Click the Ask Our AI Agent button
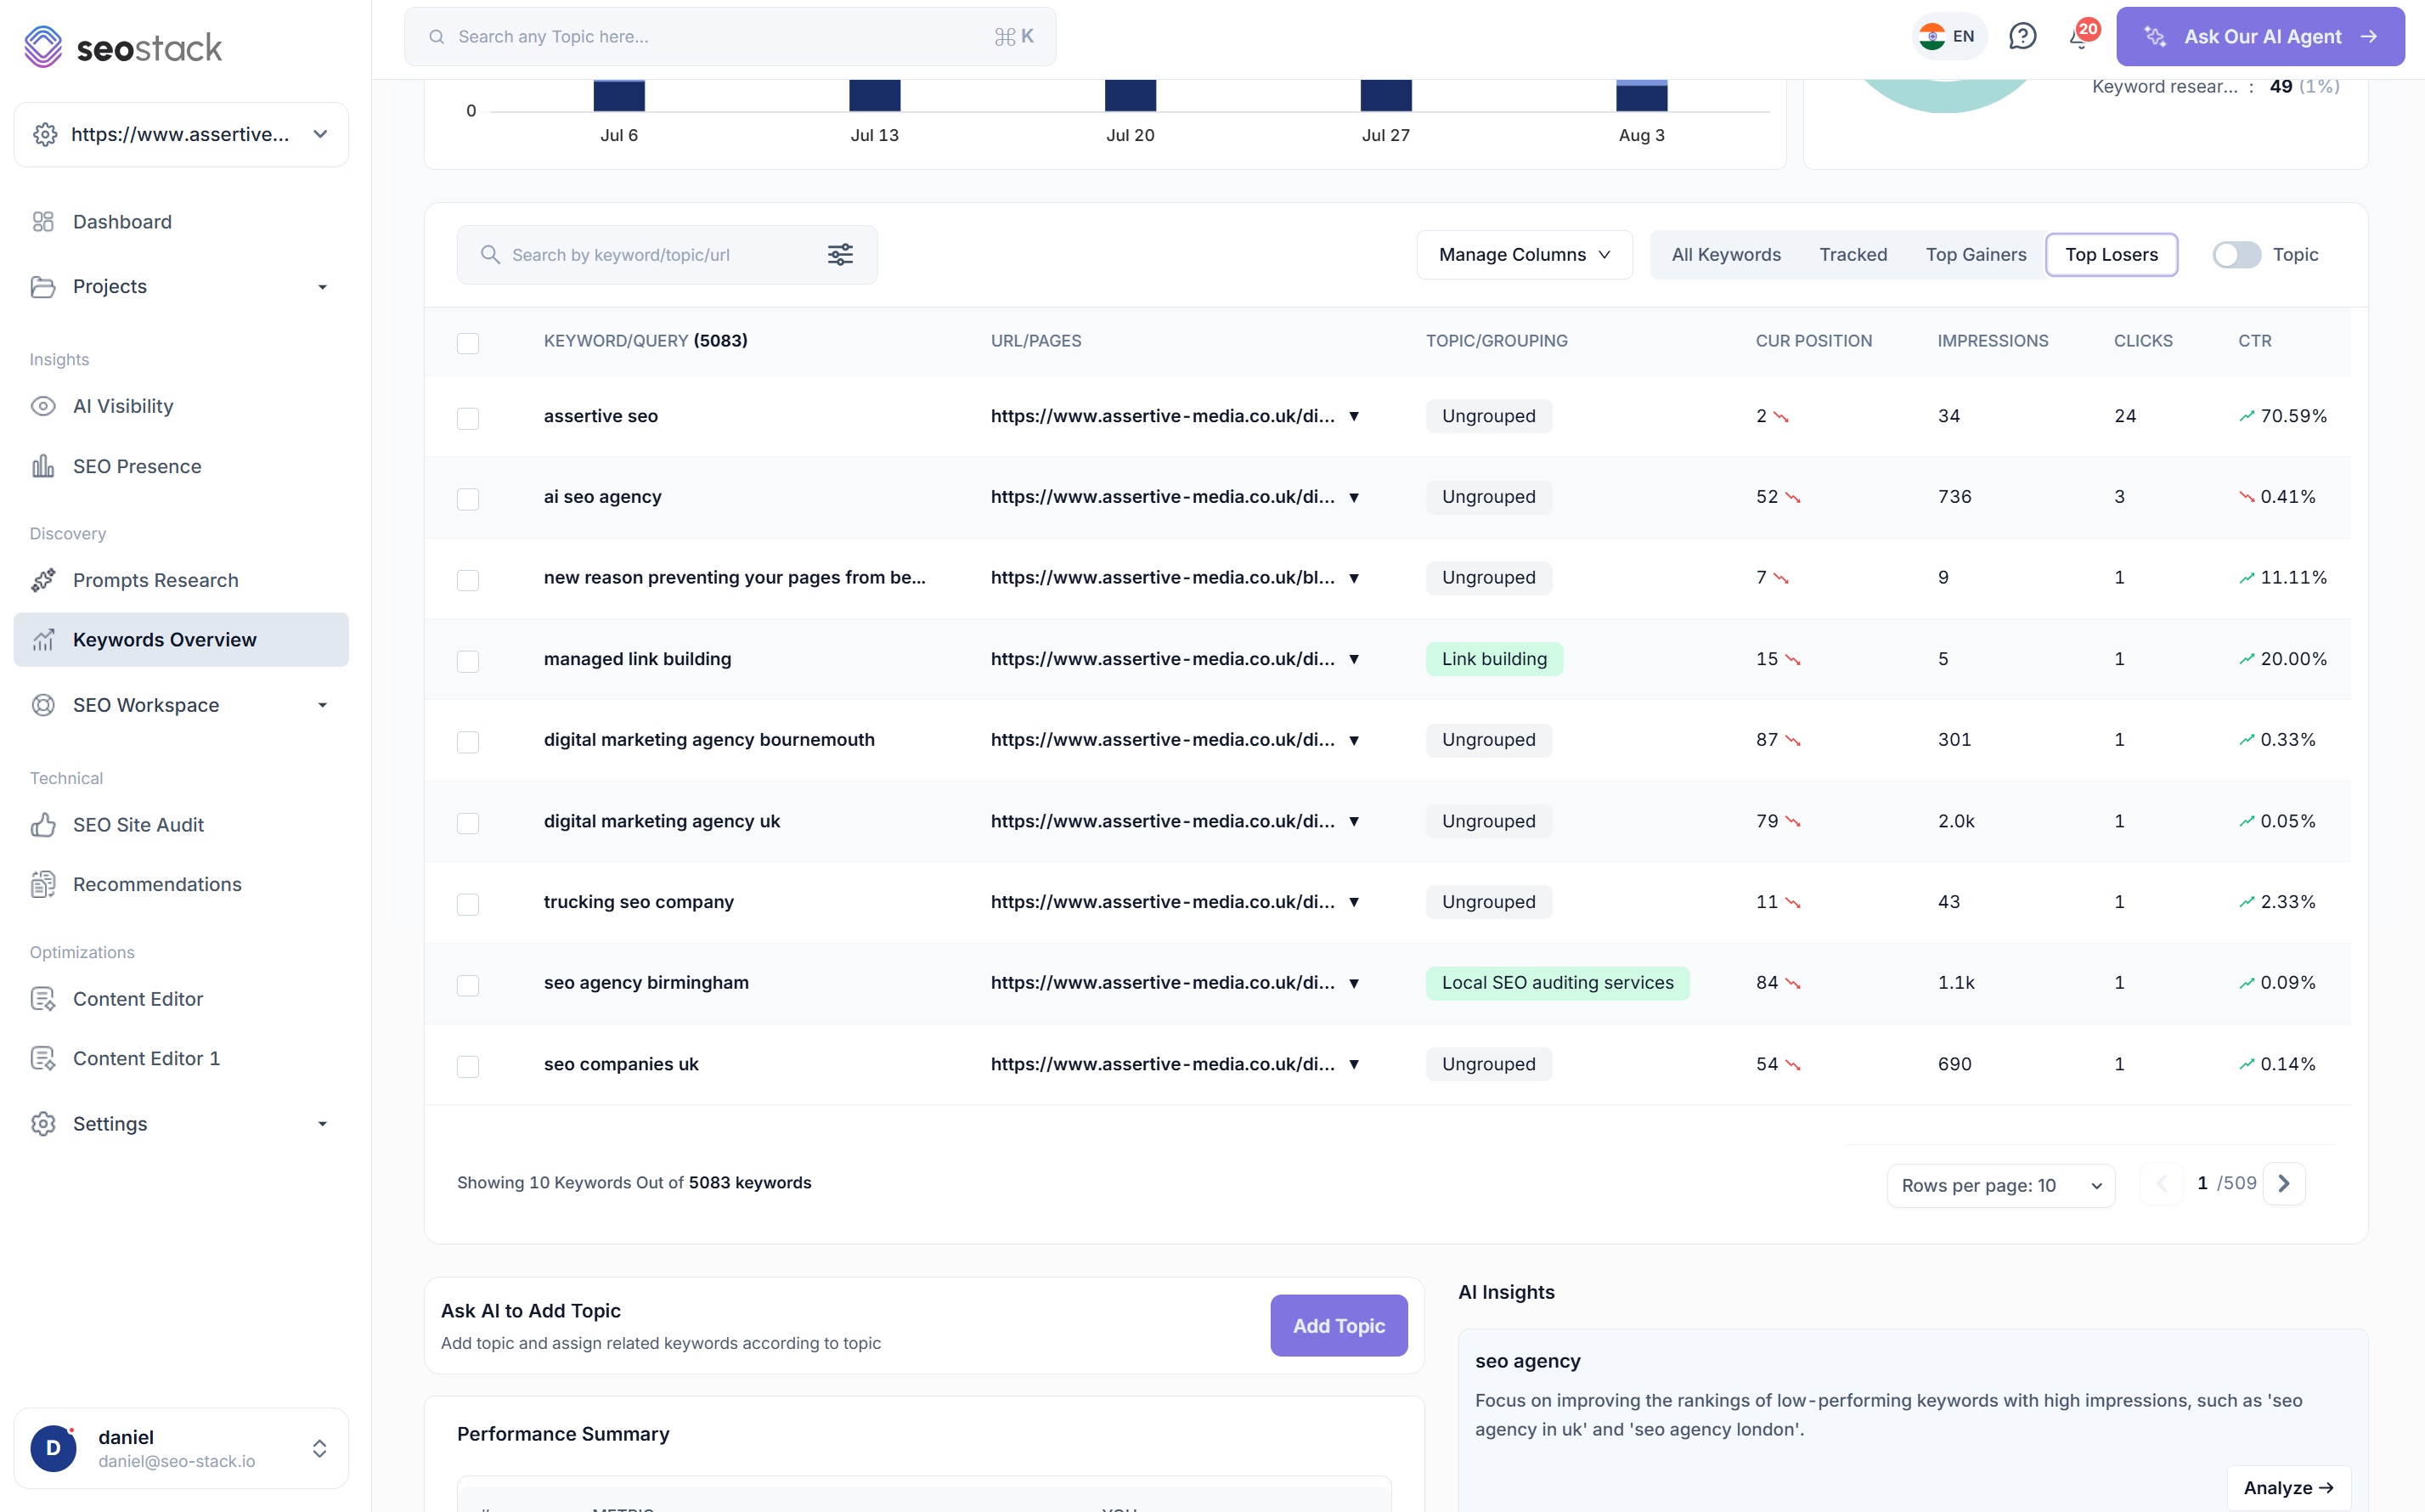This screenshot has width=2425, height=1512. [x=2260, y=37]
